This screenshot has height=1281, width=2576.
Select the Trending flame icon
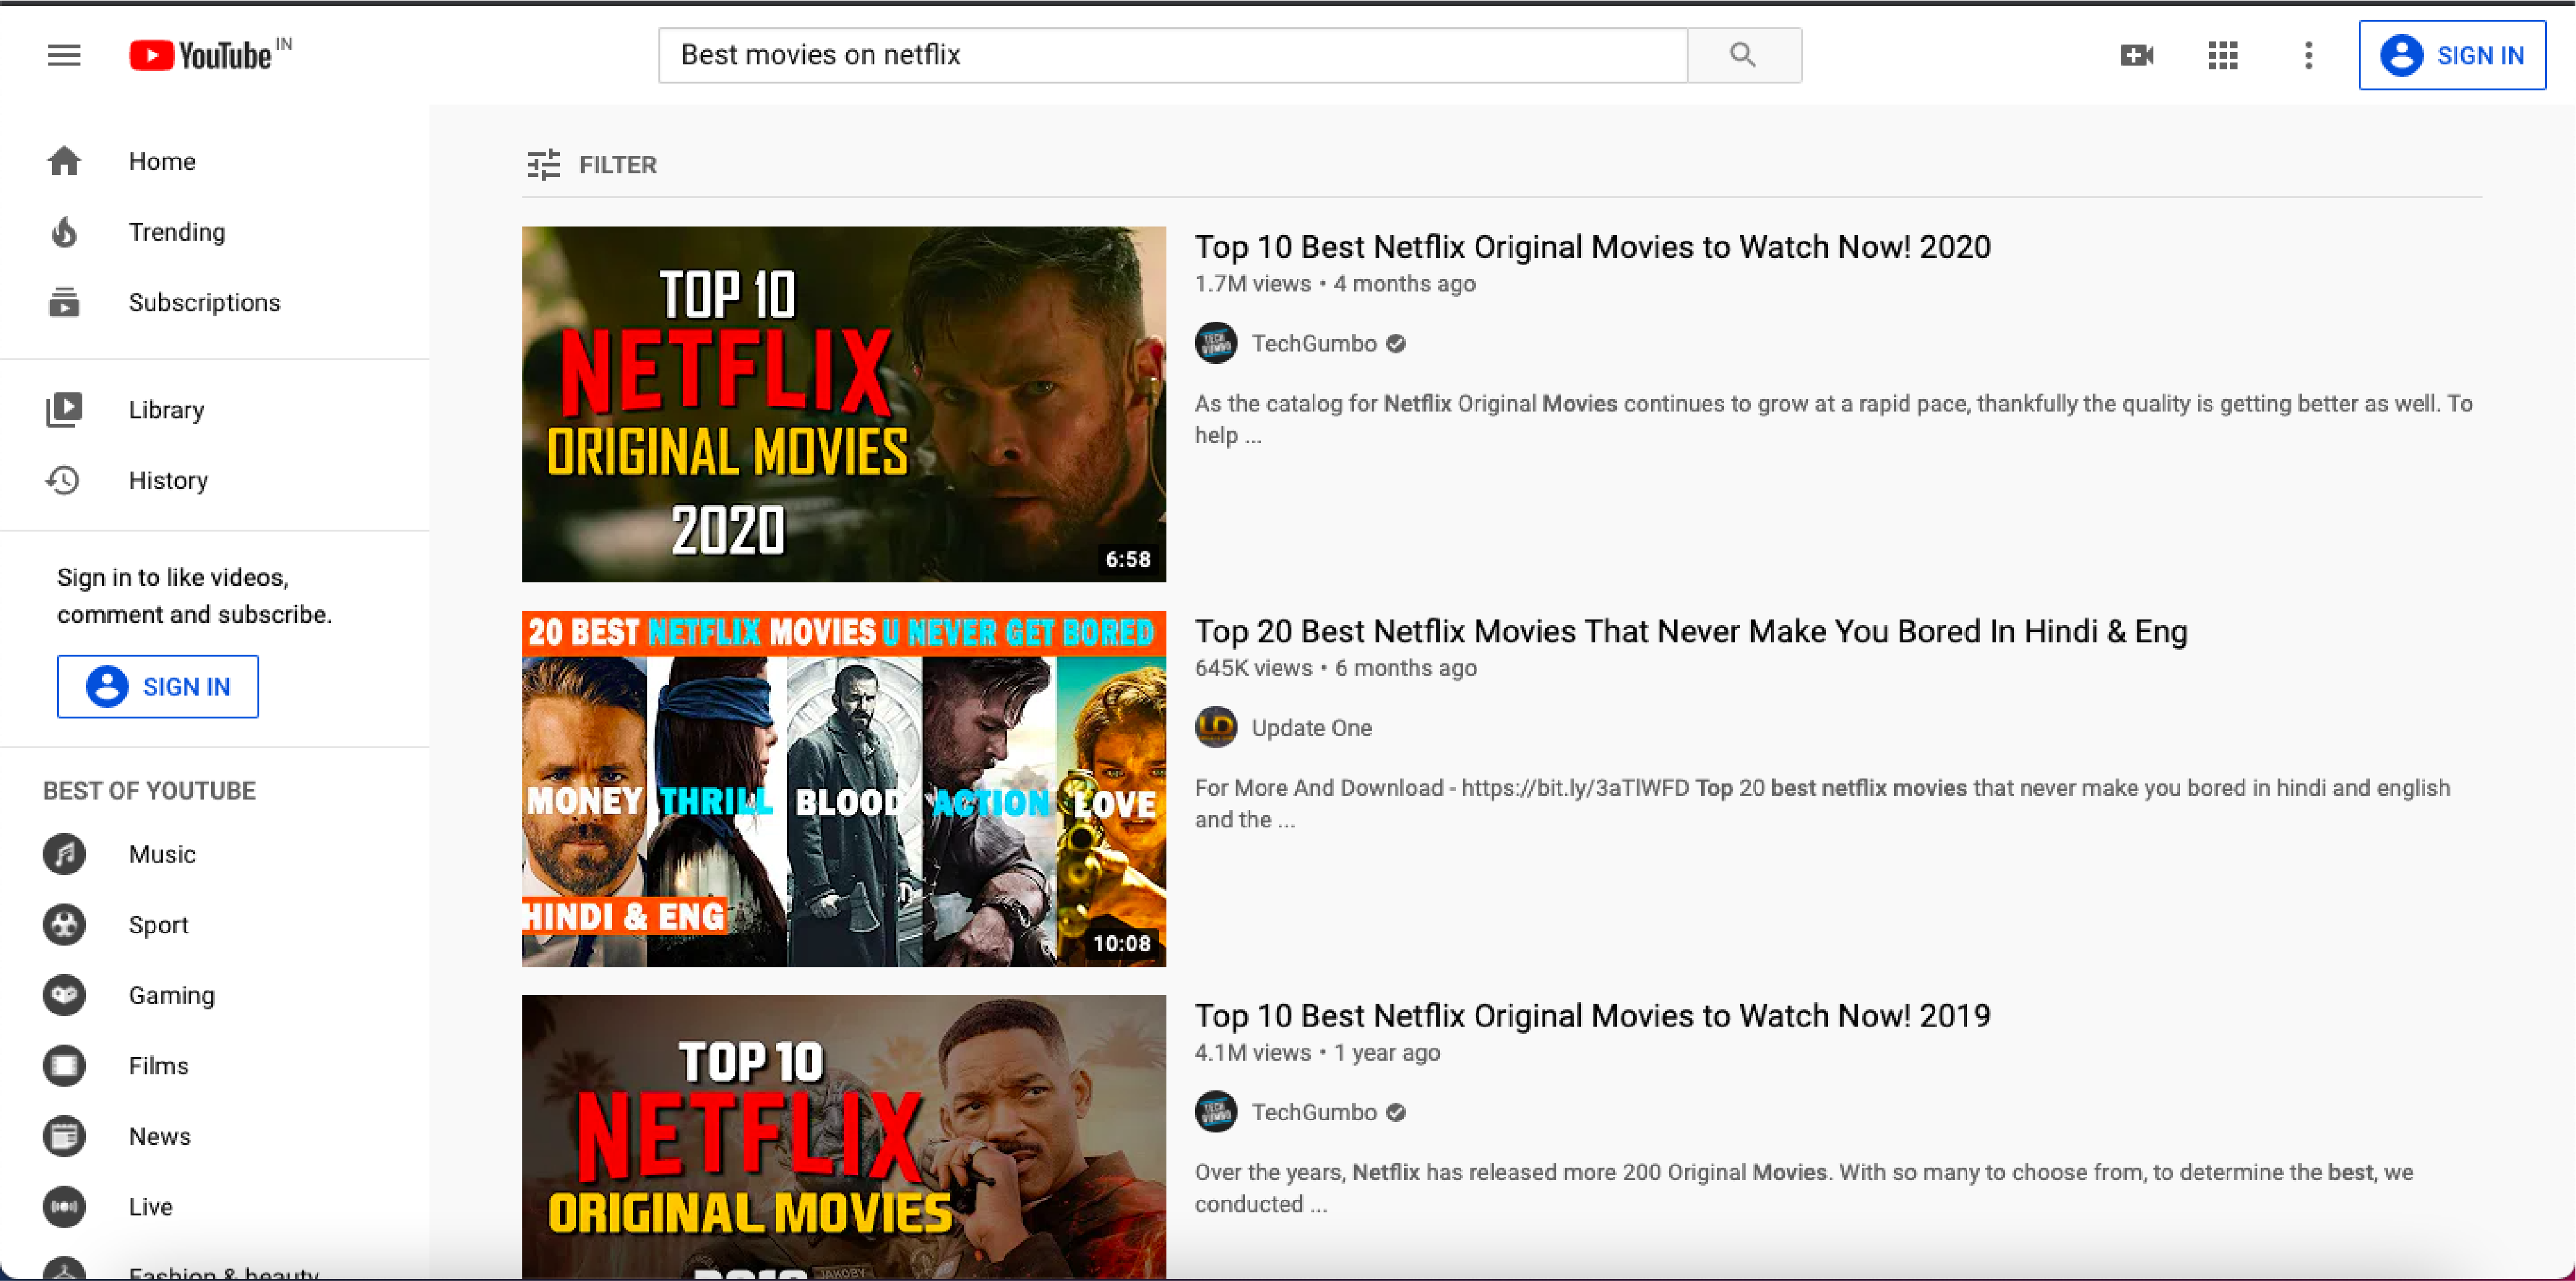(63, 231)
